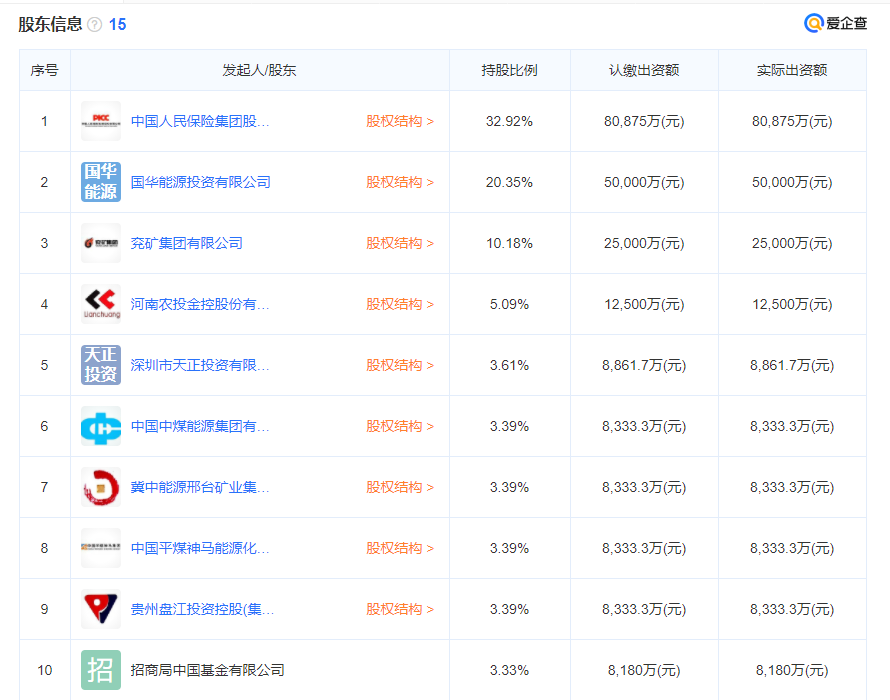Click the 贵州盘江投资控股 logo icon
The width and height of the screenshot is (890, 700).
pos(100,609)
